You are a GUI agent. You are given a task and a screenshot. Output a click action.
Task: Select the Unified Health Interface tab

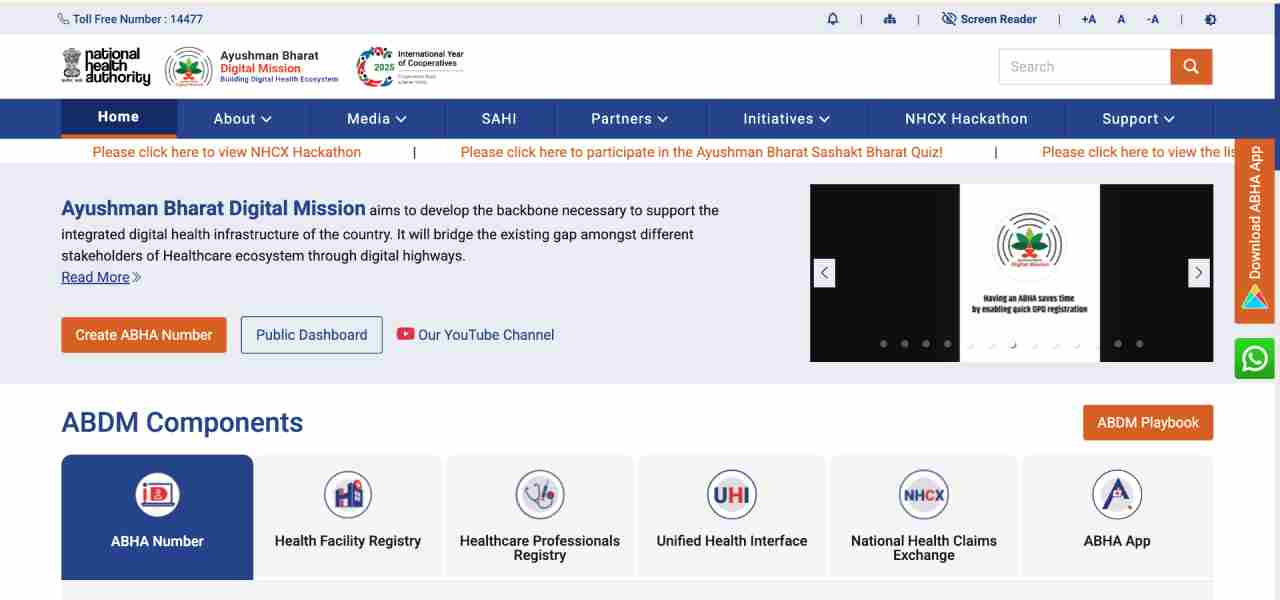tap(732, 517)
